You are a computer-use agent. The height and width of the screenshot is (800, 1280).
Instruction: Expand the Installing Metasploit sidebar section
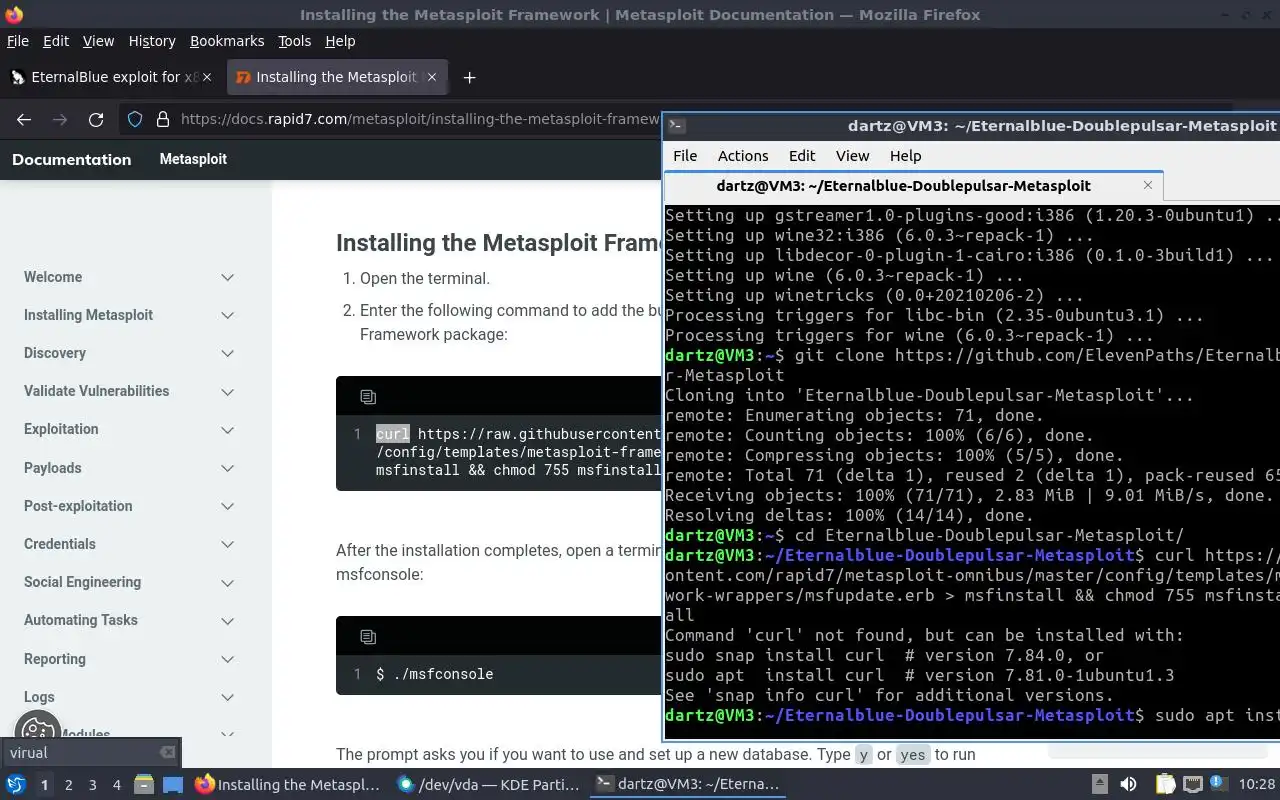point(228,315)
